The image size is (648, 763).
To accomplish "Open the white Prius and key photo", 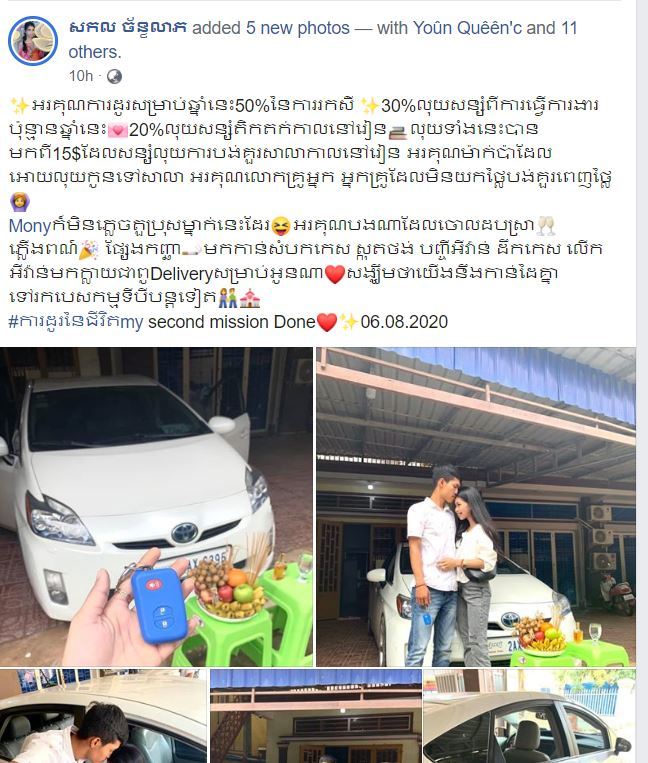I will pyautogui.click(x=156, y=507).
